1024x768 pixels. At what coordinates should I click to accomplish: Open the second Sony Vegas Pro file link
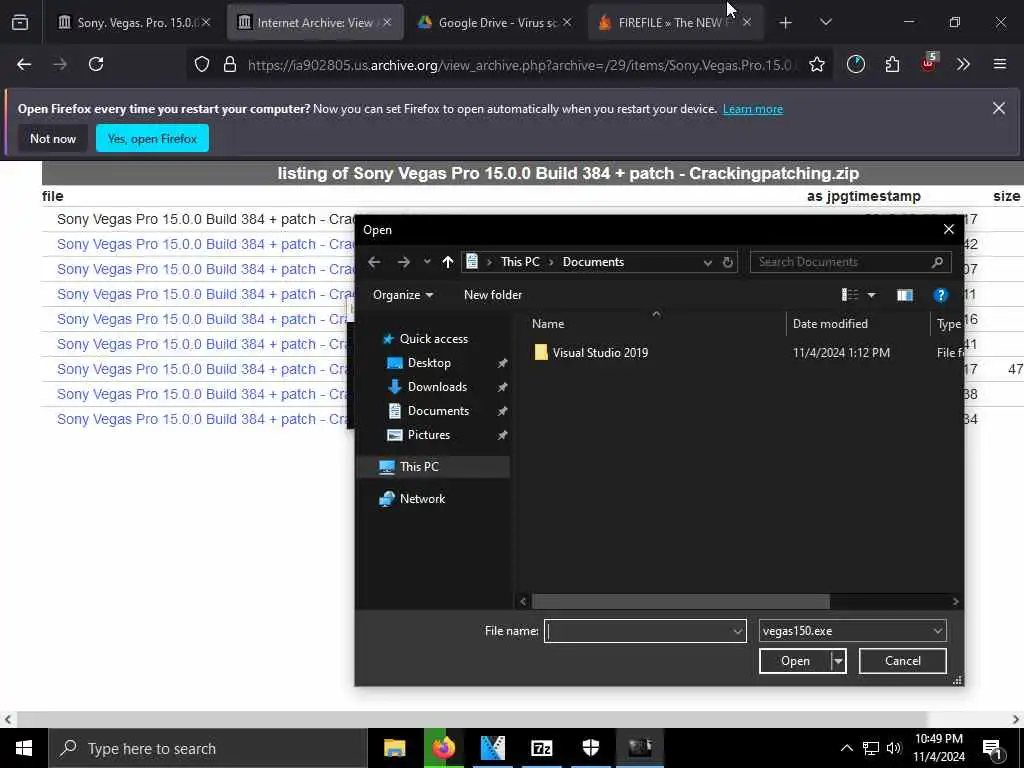206,244
